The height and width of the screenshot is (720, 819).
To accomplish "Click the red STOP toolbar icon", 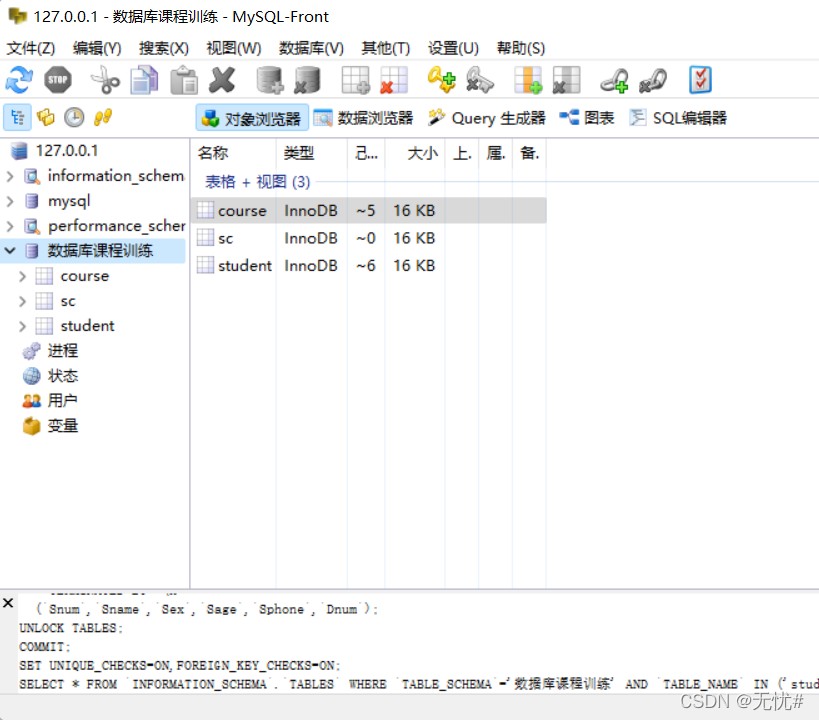I will pos(57,80).
